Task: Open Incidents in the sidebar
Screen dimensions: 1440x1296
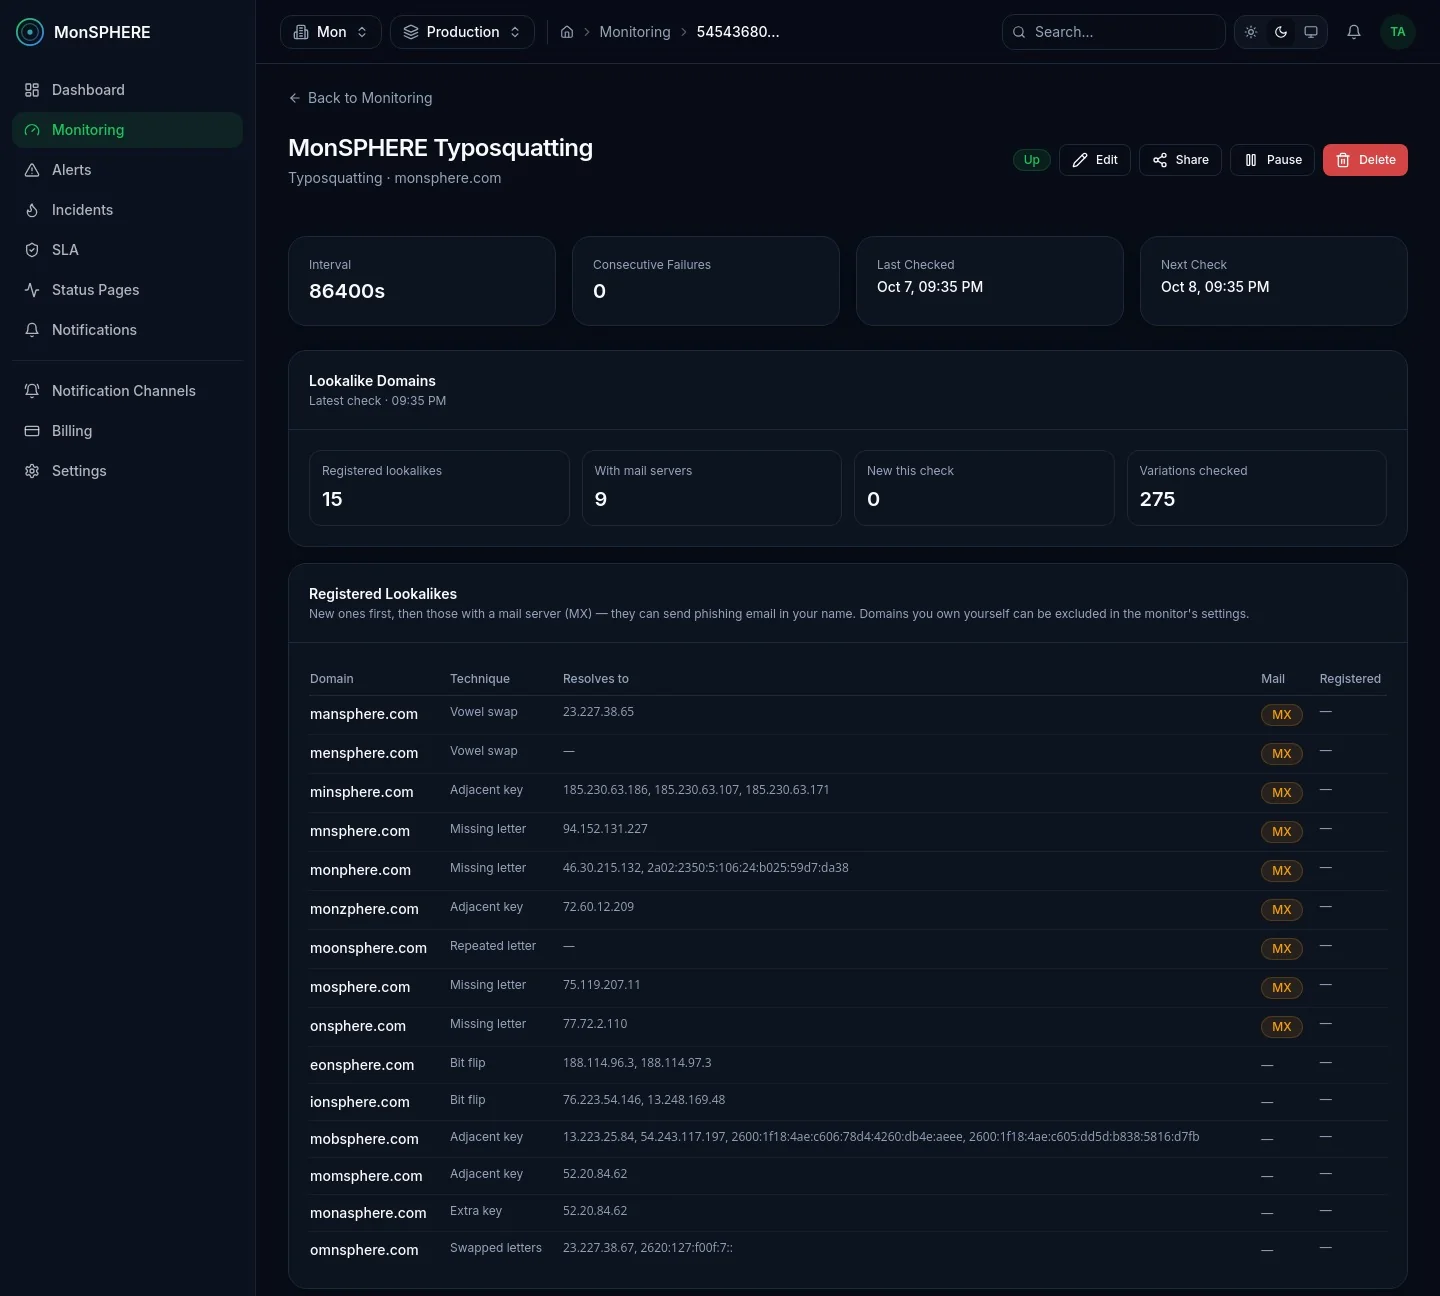Action: click(127, 210)
